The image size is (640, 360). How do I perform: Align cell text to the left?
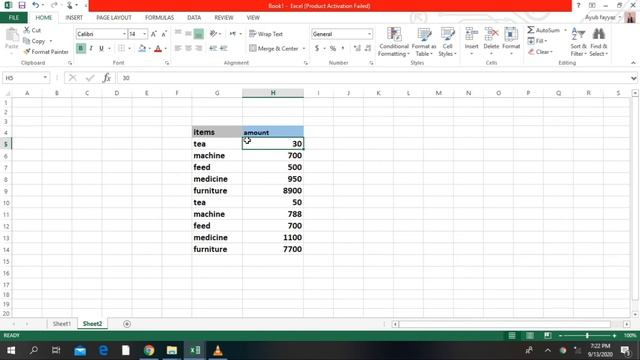178,48
